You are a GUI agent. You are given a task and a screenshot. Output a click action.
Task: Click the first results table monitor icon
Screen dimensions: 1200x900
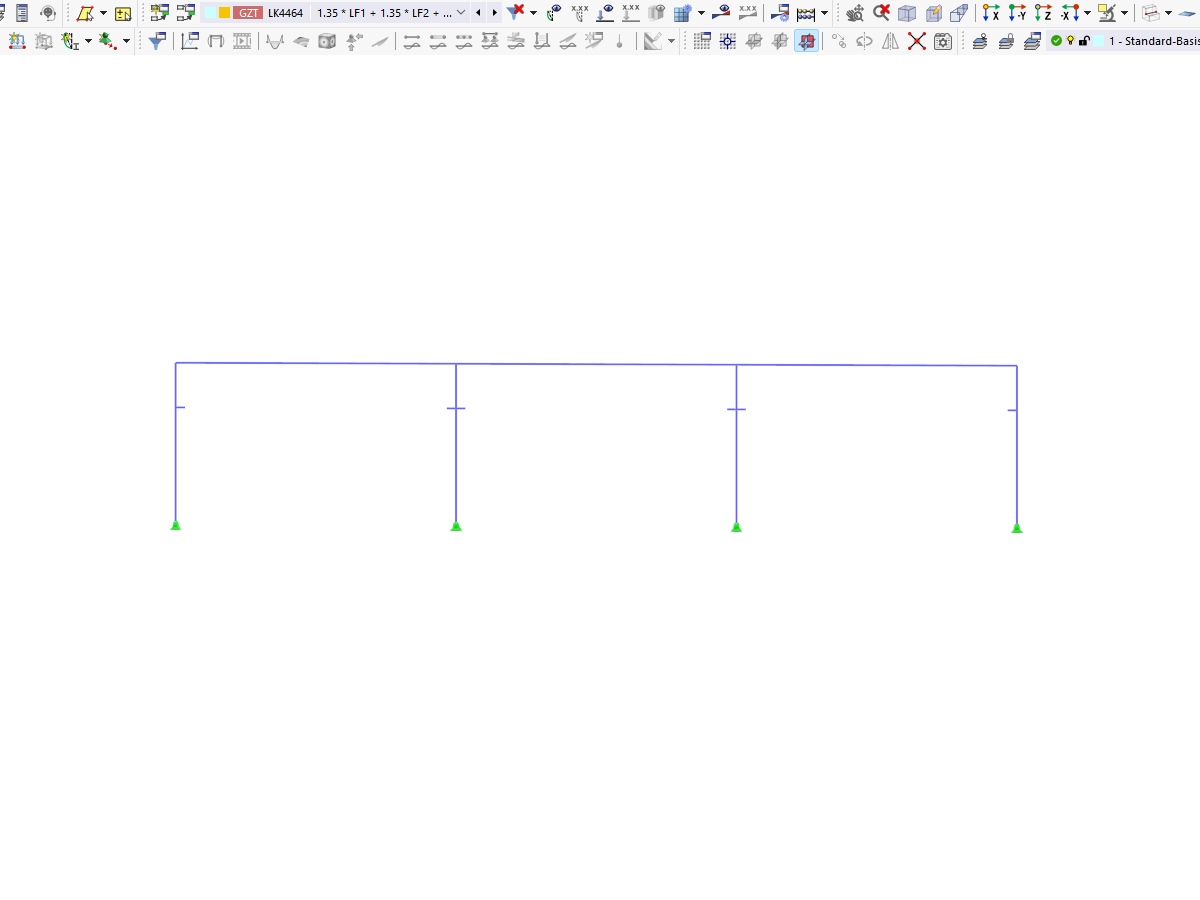pos(160,13)
